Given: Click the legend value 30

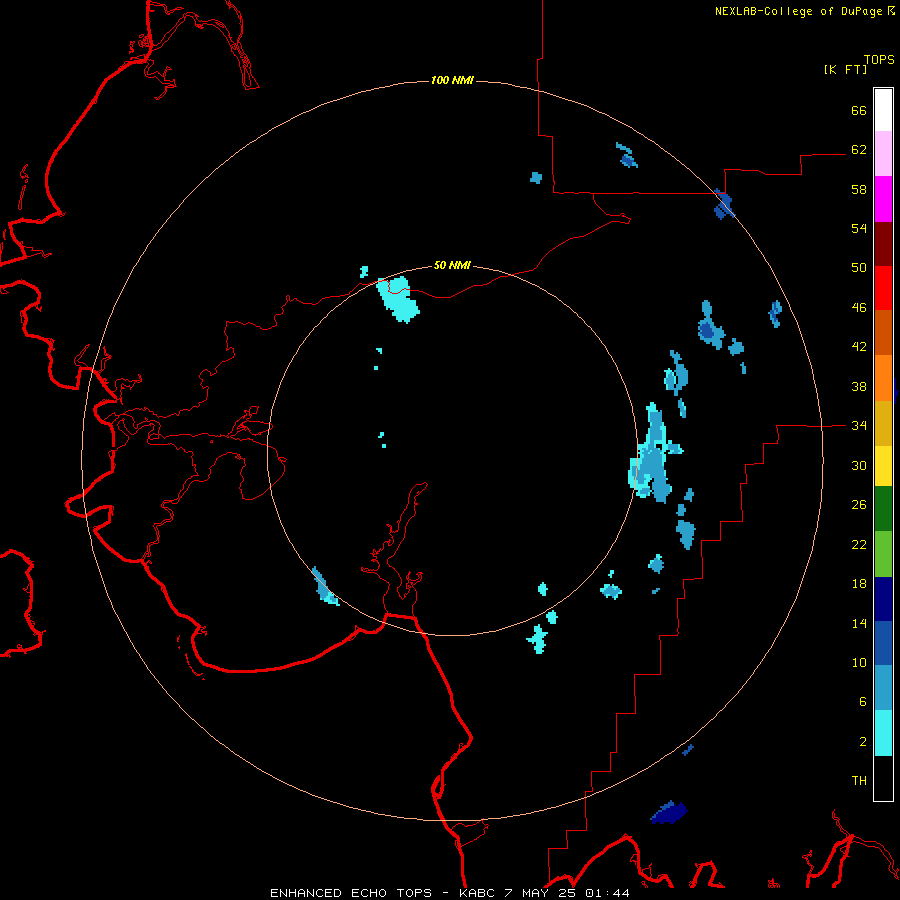Looking at the screenshot, I should coord(859,465).
